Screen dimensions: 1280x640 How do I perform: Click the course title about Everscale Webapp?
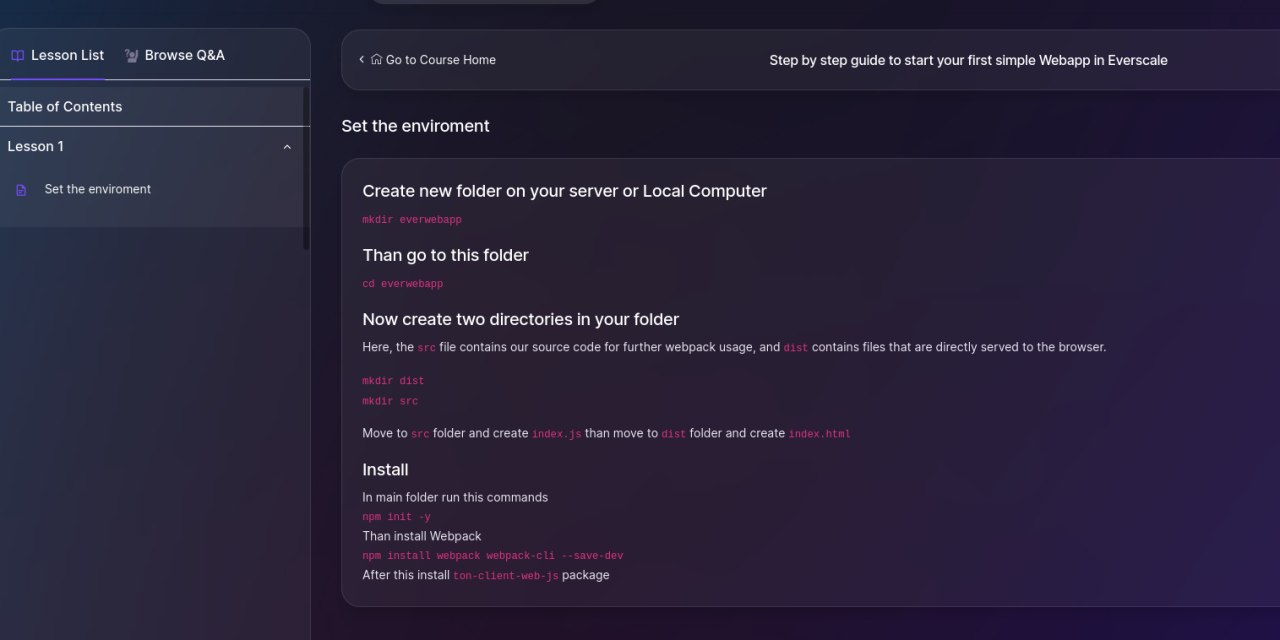(968, 60)
